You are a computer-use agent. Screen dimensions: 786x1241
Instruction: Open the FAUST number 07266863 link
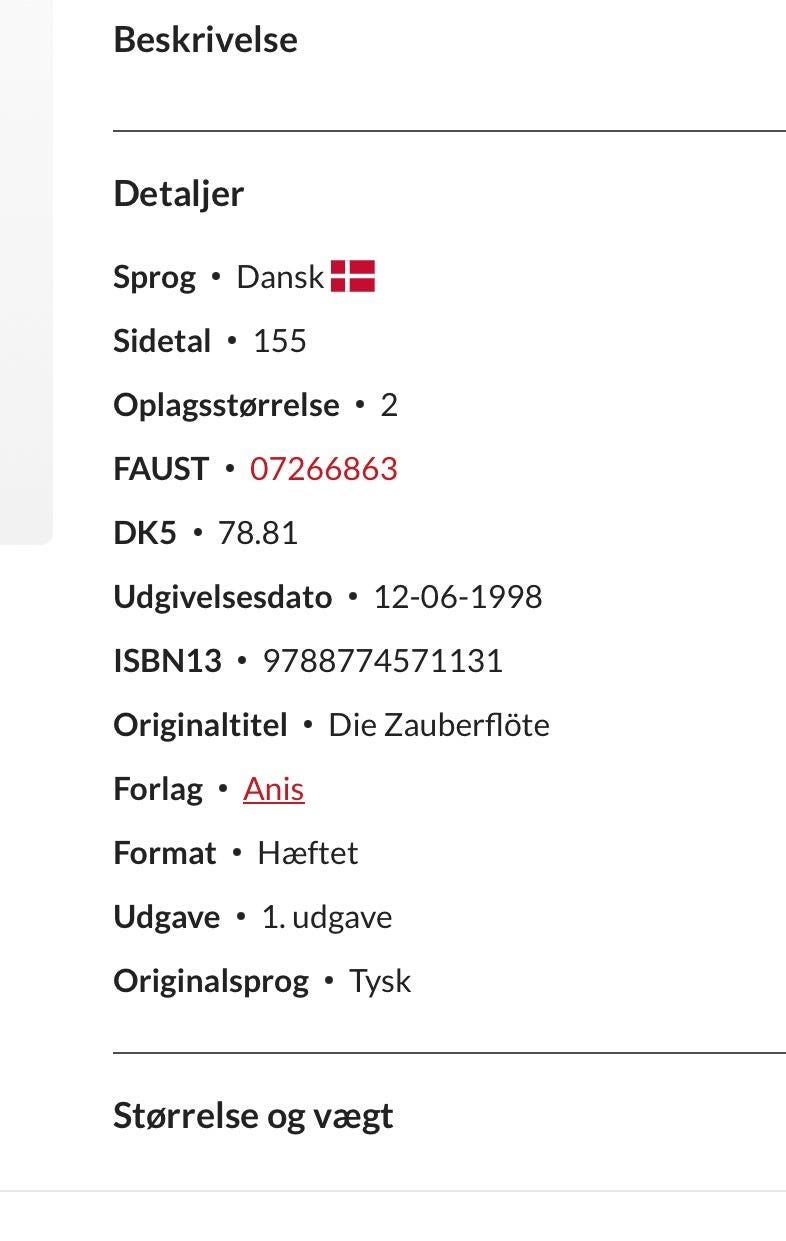323,469
